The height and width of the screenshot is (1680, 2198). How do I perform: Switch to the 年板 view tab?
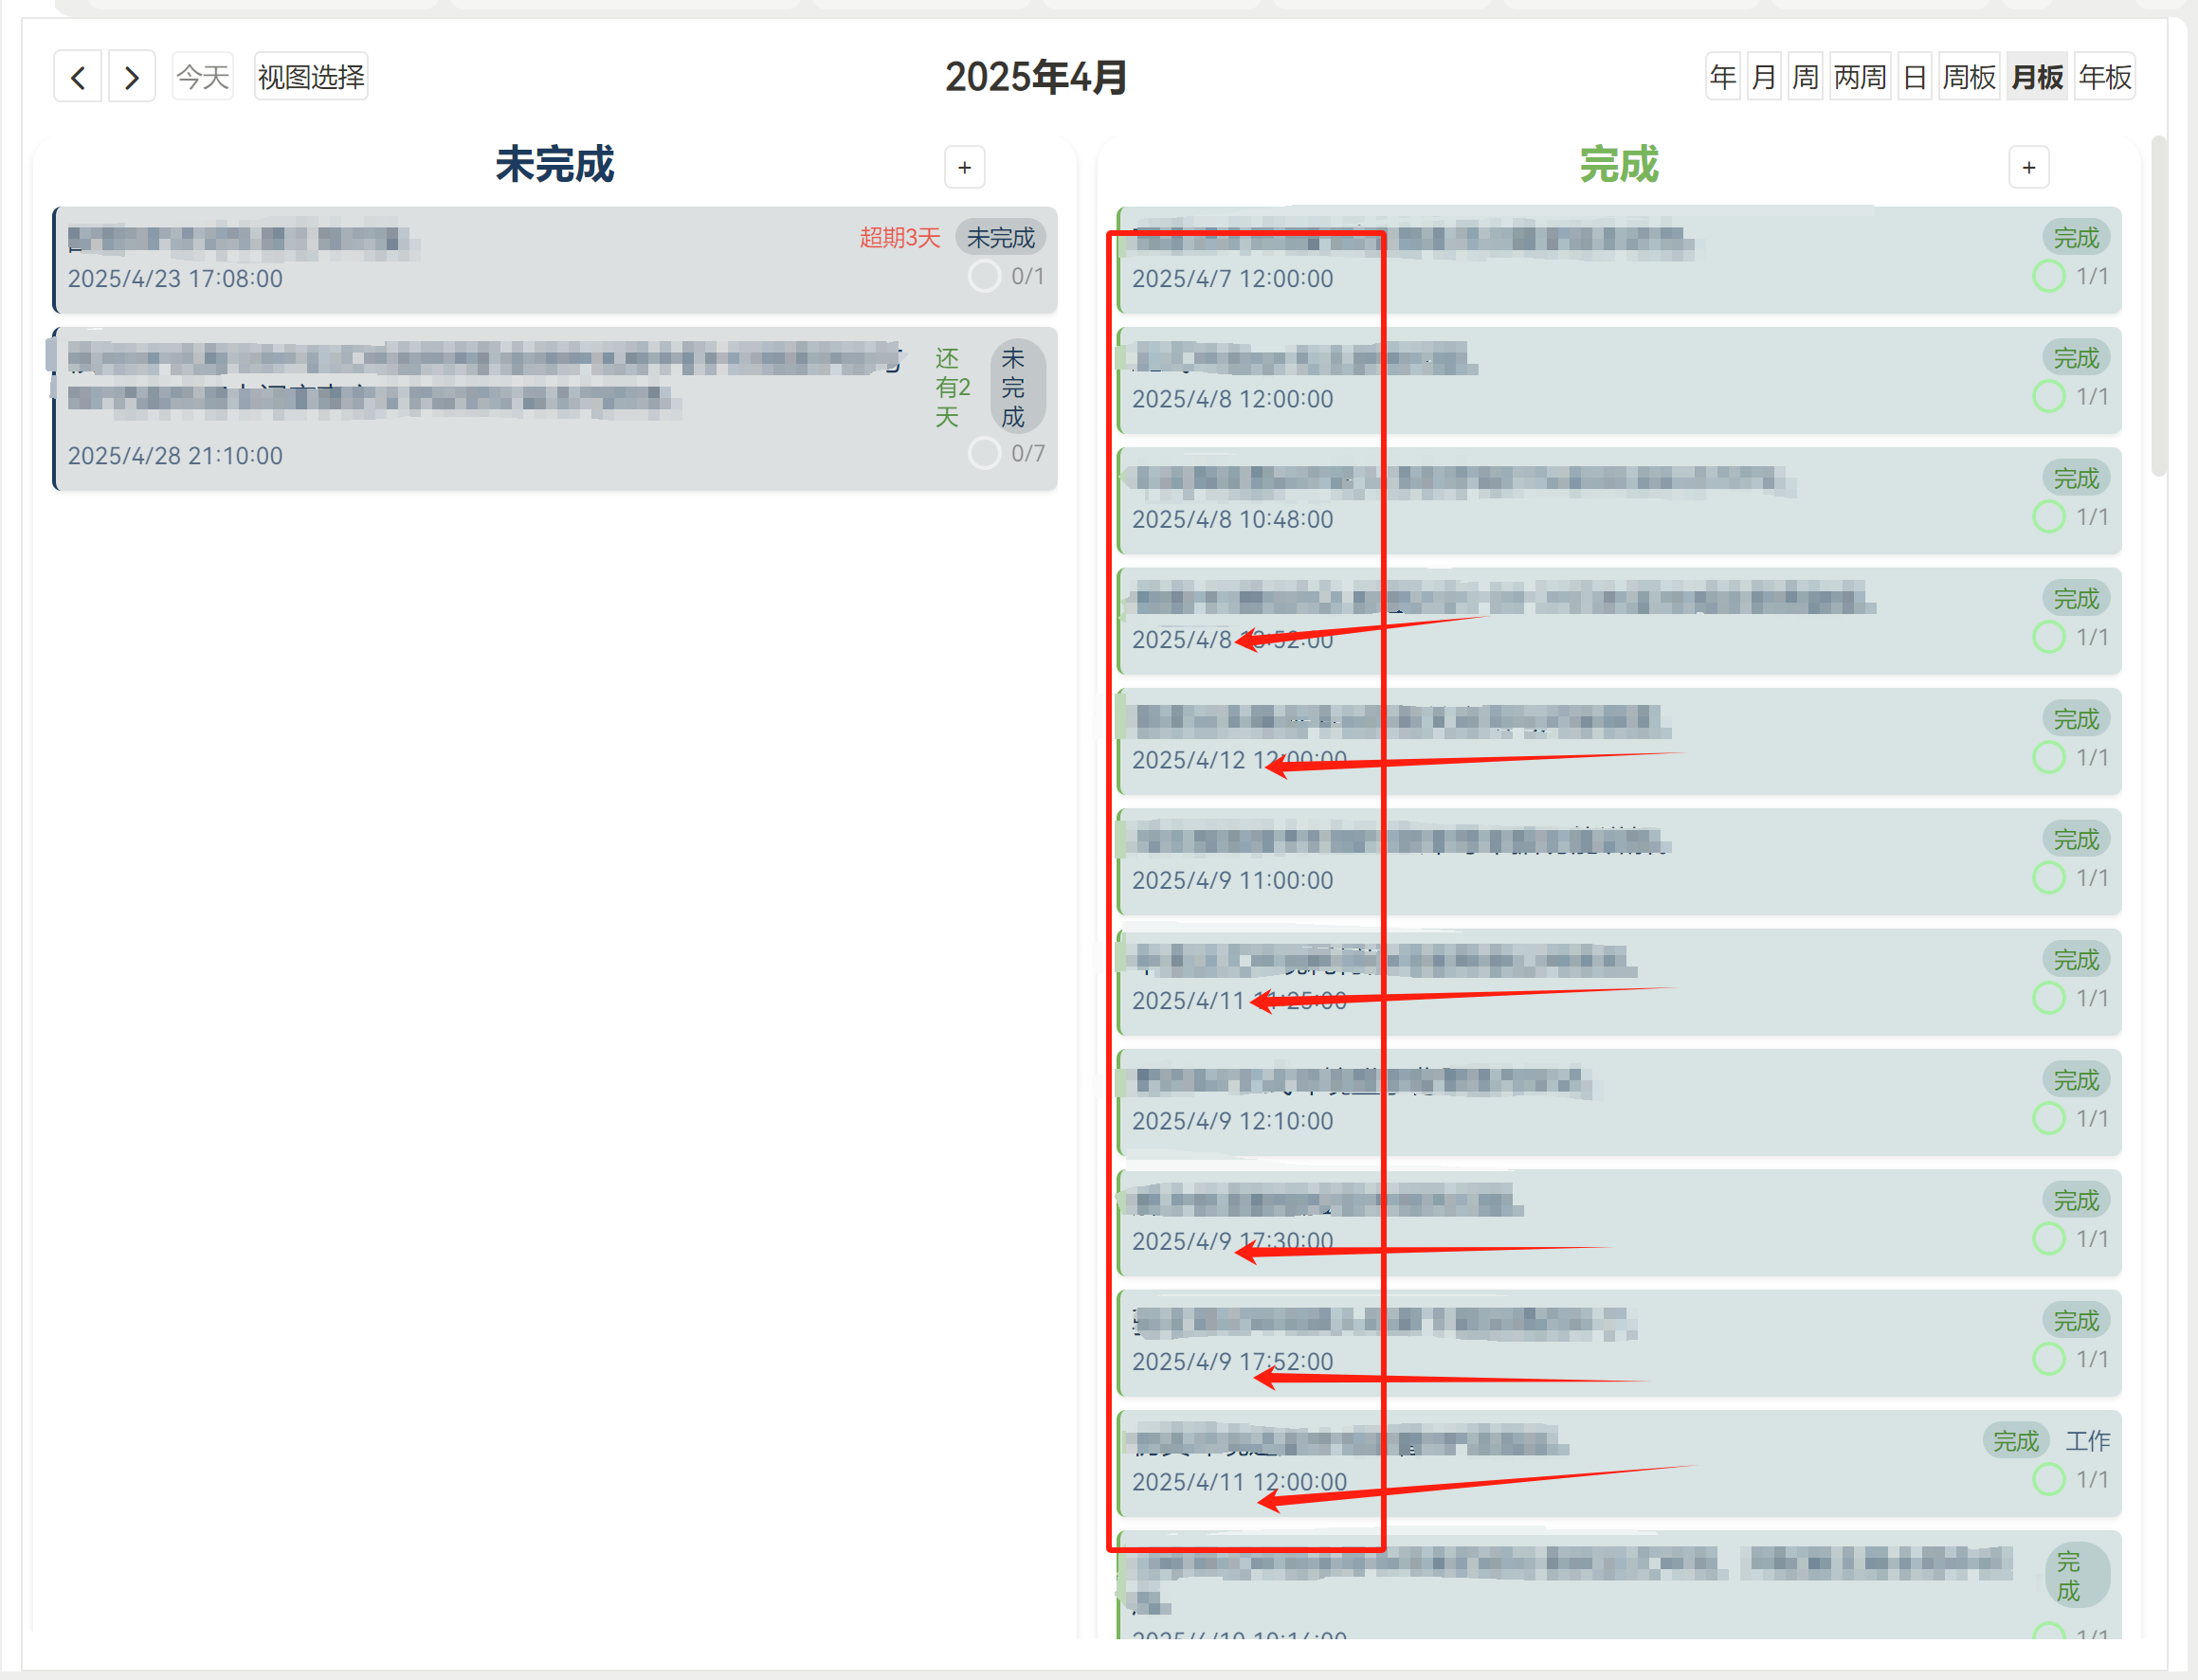[x=2104, y=77]
